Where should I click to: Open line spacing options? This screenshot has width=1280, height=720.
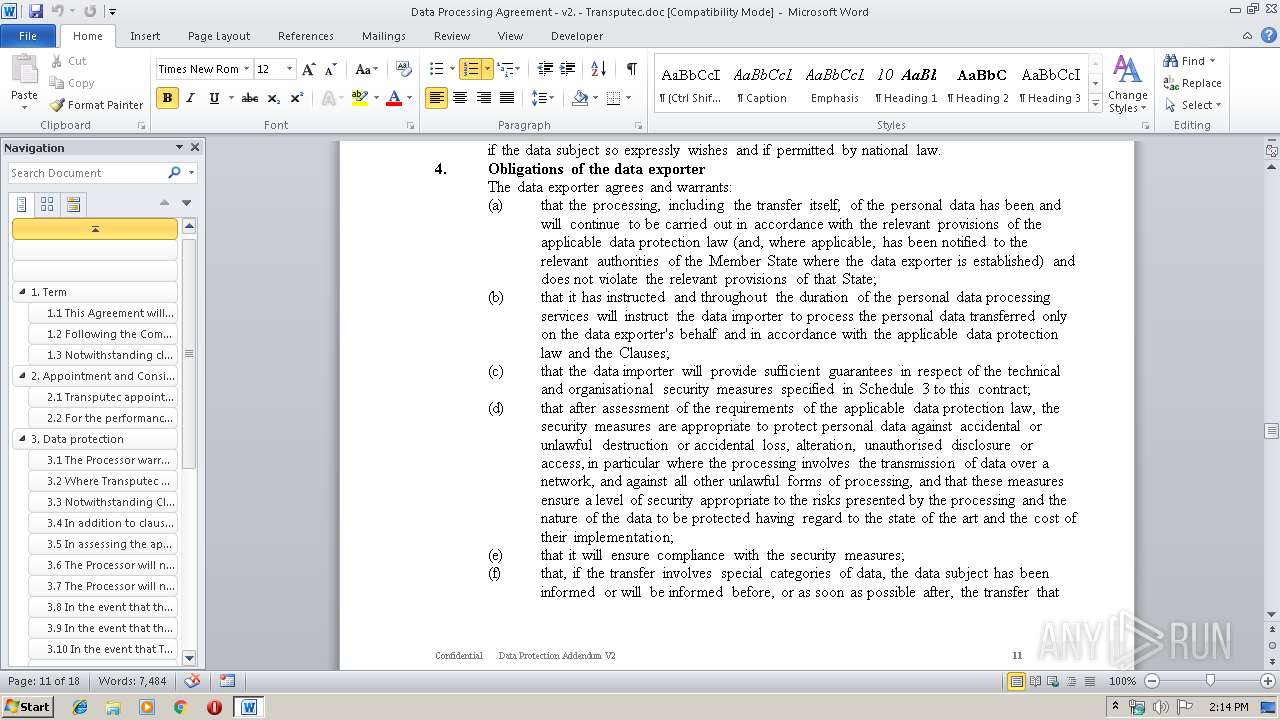click(542, 98)
